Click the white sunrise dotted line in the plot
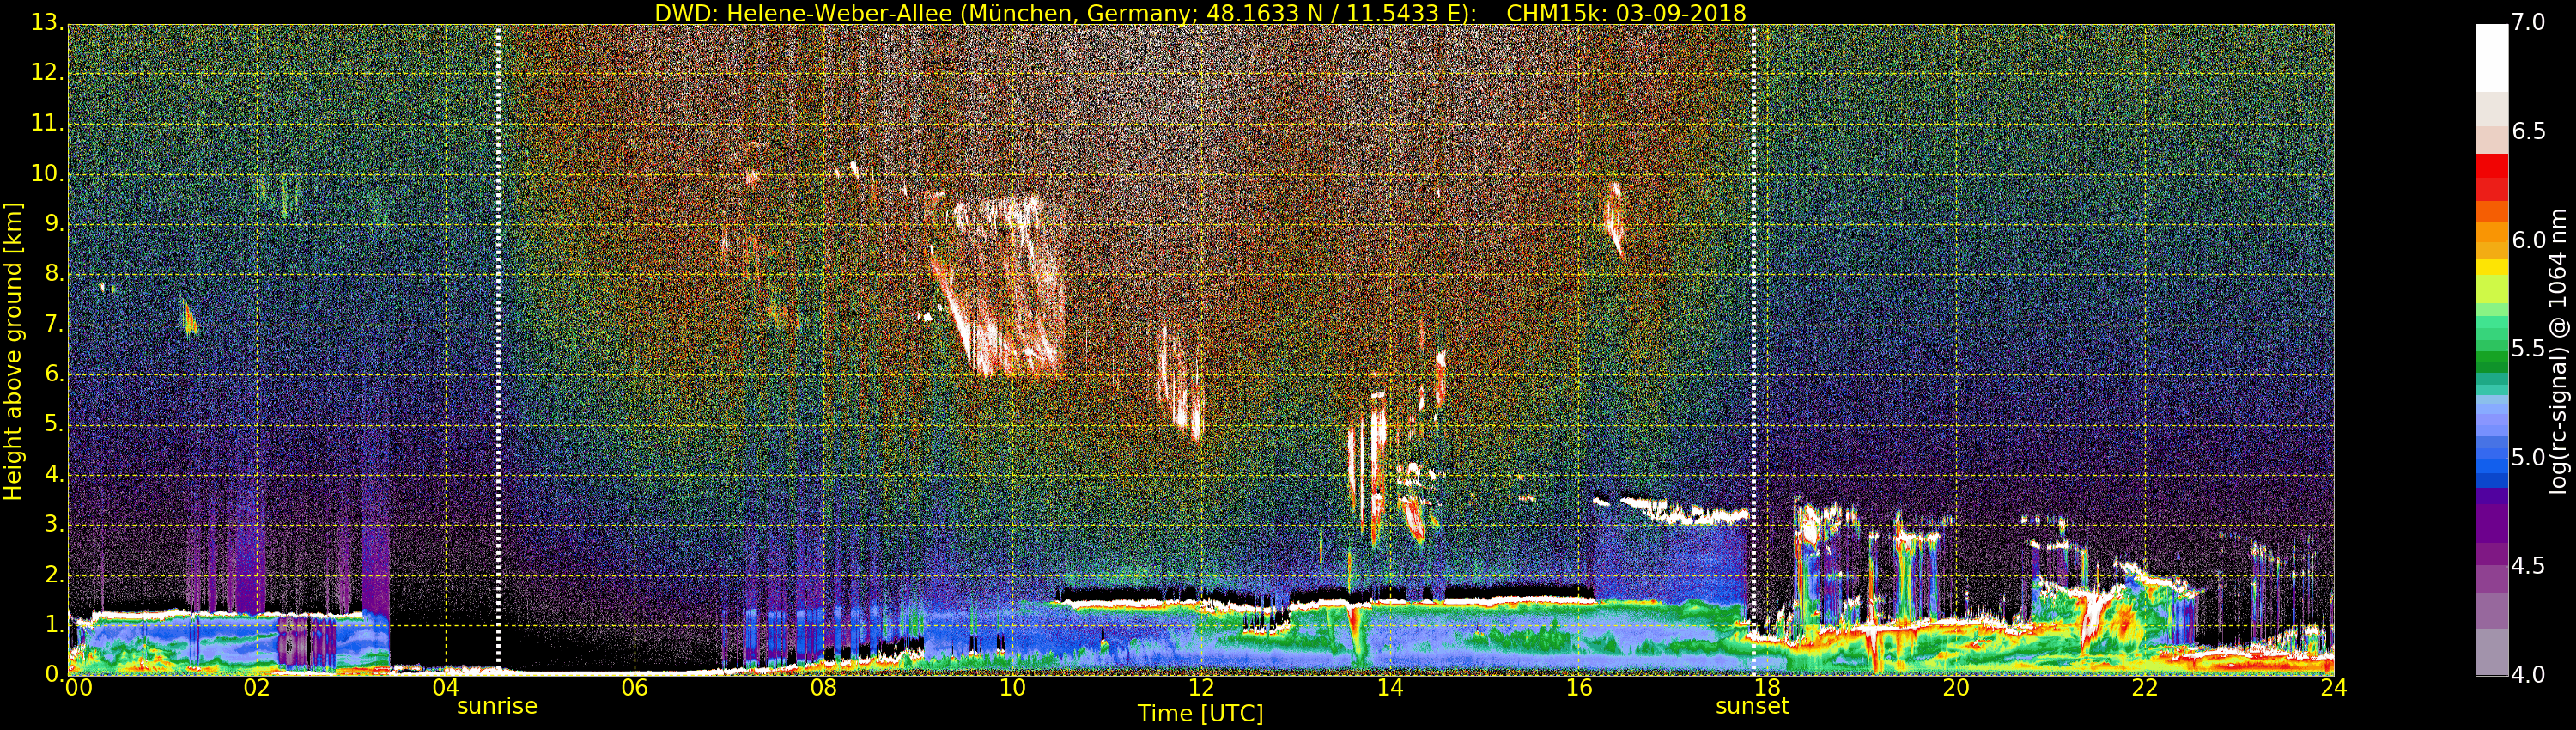This screenshot has width=2576, height=730. pyautogui.click(x=498, y=349)
